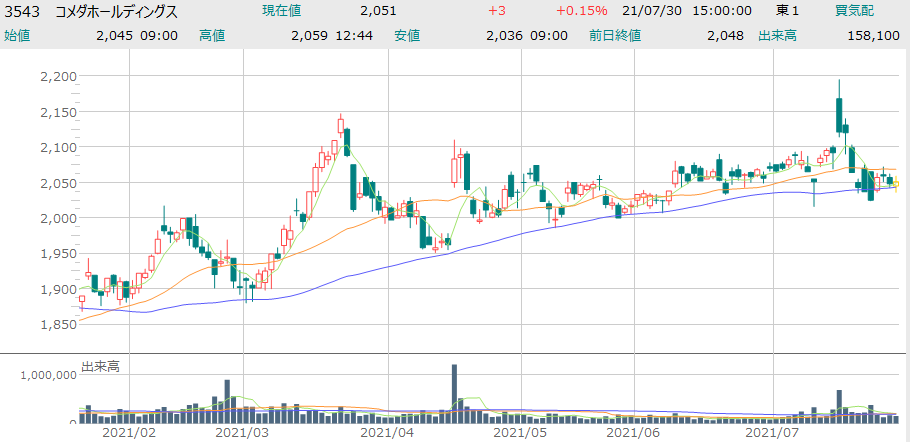Click the 2,200 price axis label
Image resolution: width=910 pixels, height=442 pixels.
(x=58, y=76)
